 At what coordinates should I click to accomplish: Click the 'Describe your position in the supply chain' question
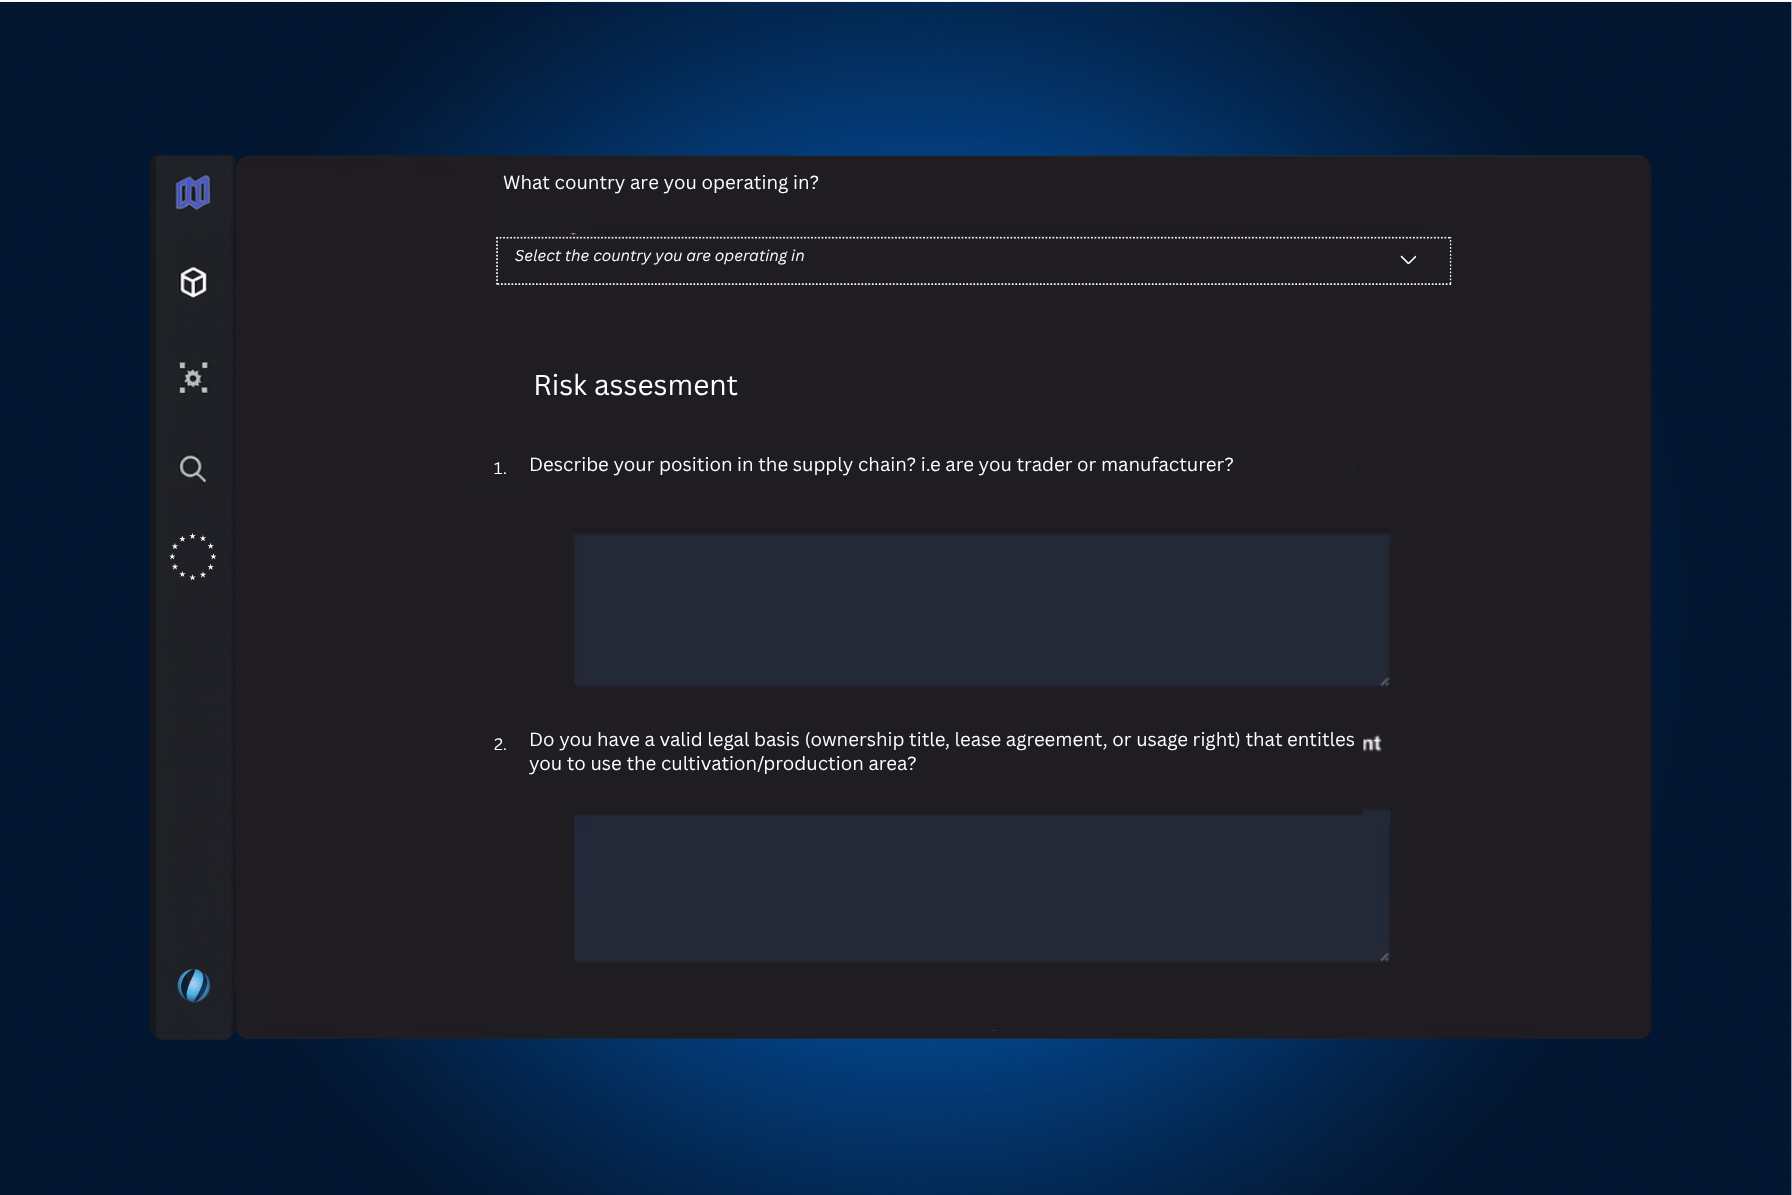point(880,465)
